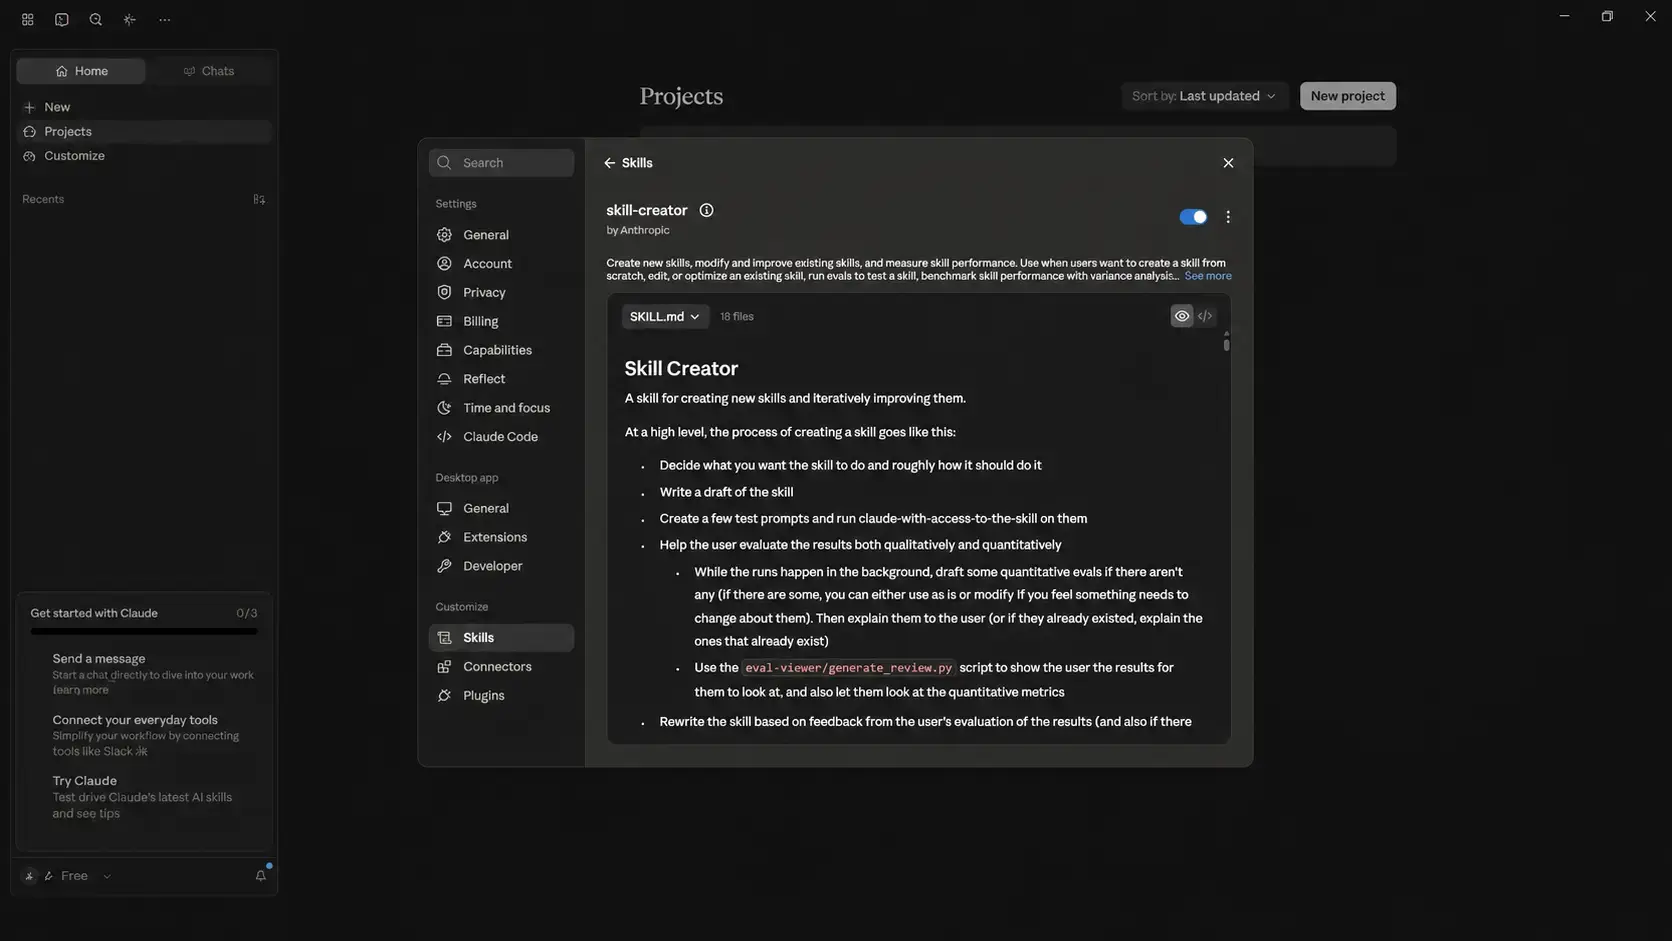Start a New chat in sidebar
Image resolution: width=1672 pixels, height=941 pixels.
point(144,107)
